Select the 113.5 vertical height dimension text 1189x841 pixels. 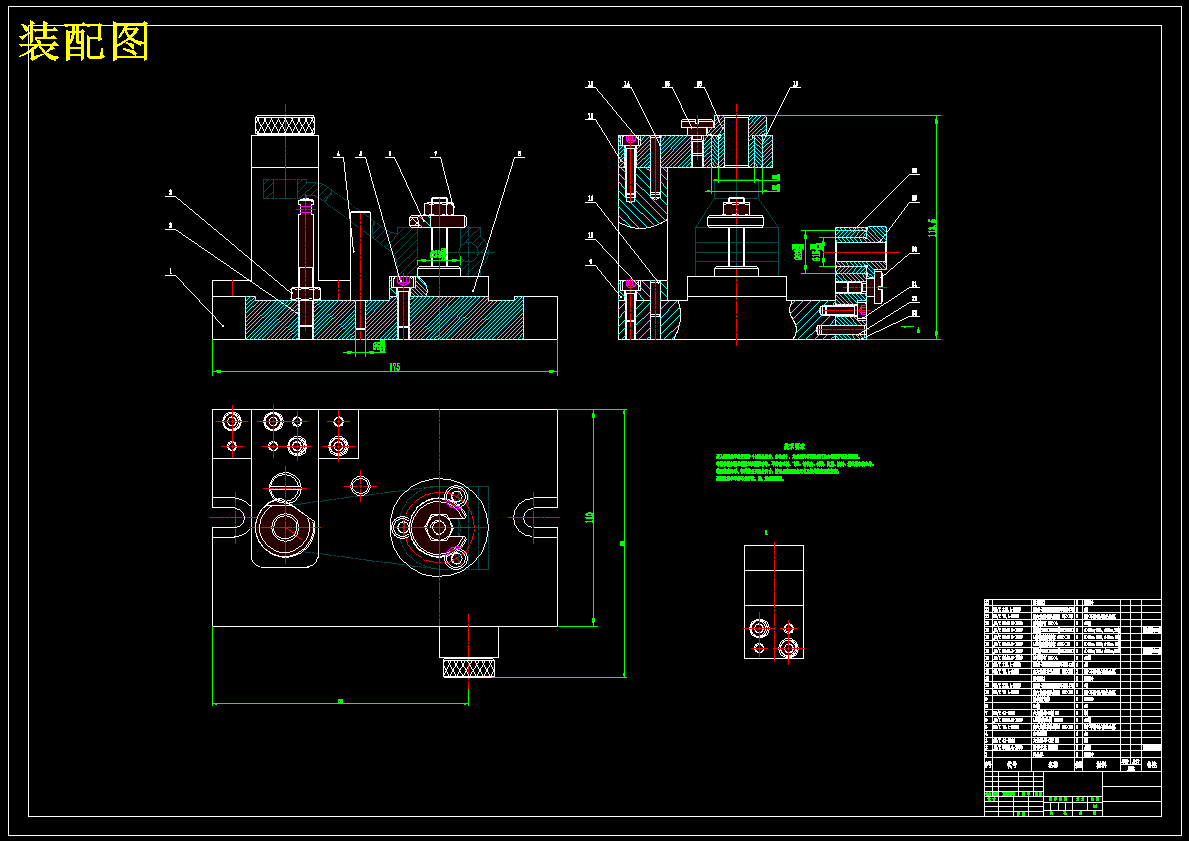pyautogui.click(x=933, y=228)
